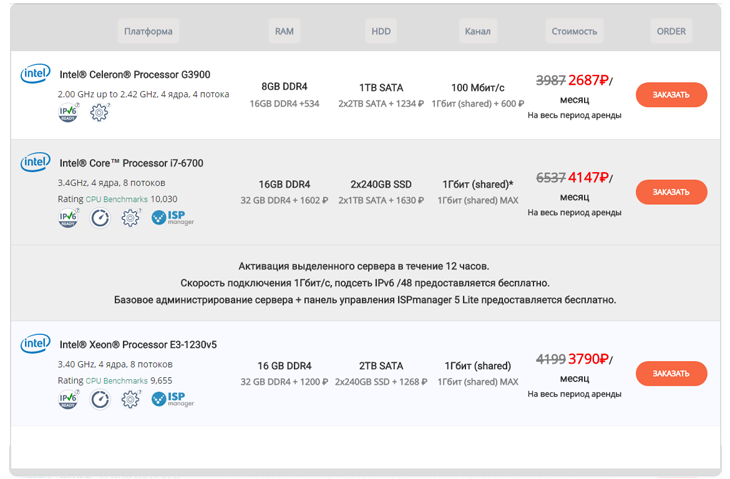Image resolution: width=730 pixels, height=479 pixels.
Task: Click the 8GB DDR4 RAM value
Action: [x=284, y=87]
